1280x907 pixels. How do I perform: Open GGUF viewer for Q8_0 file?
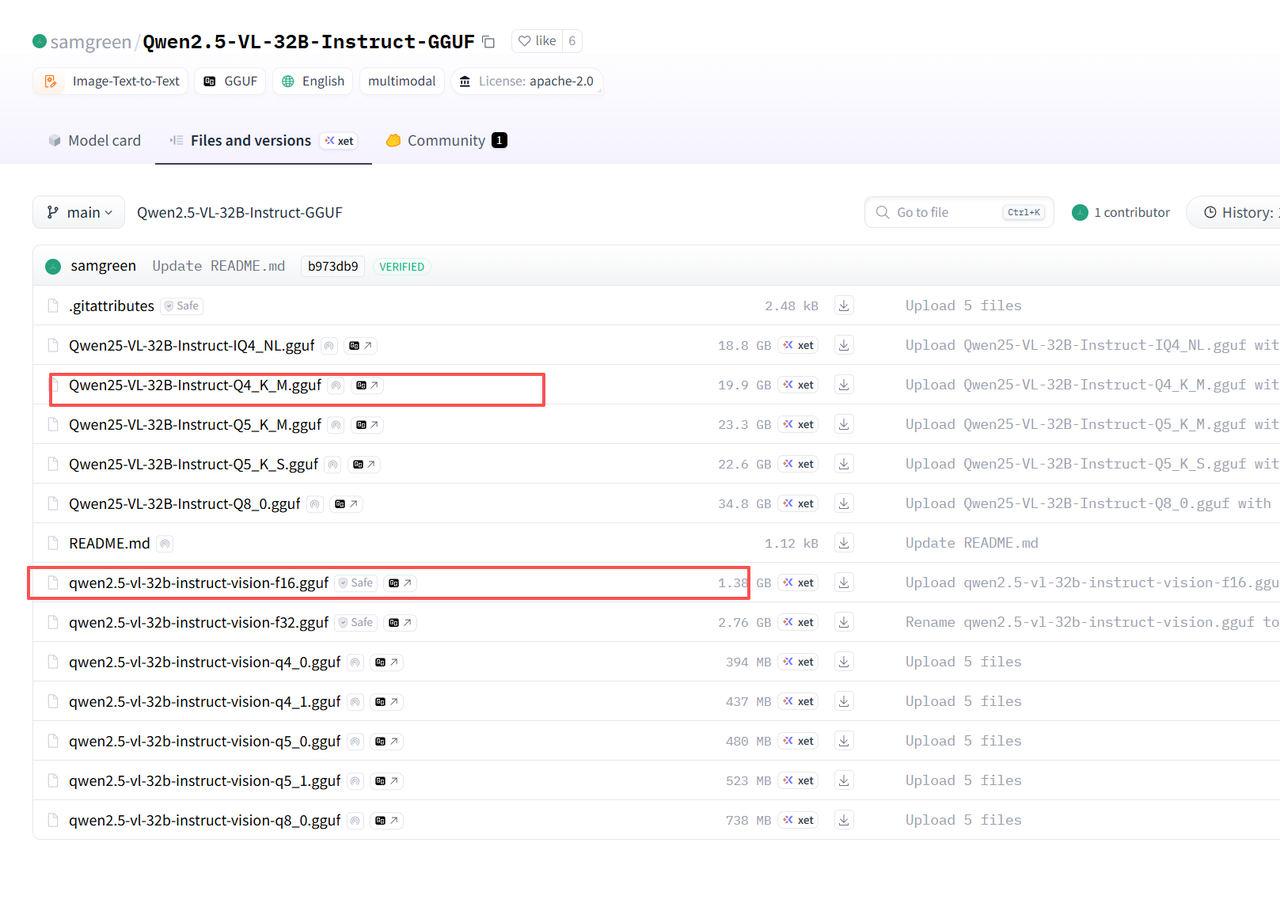click(346, 504)
